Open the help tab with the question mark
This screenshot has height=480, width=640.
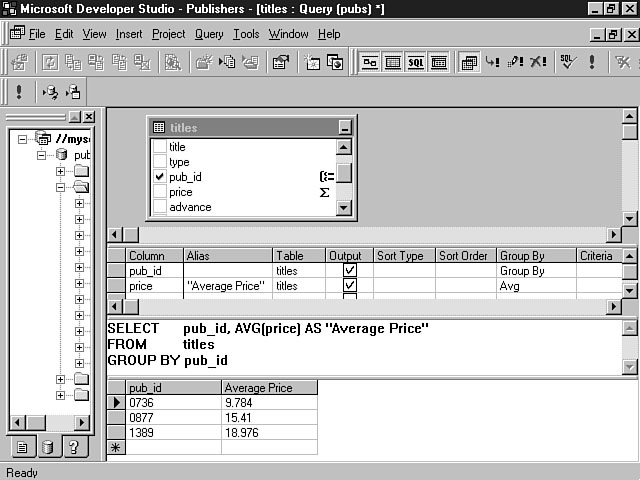pos(71,447)
